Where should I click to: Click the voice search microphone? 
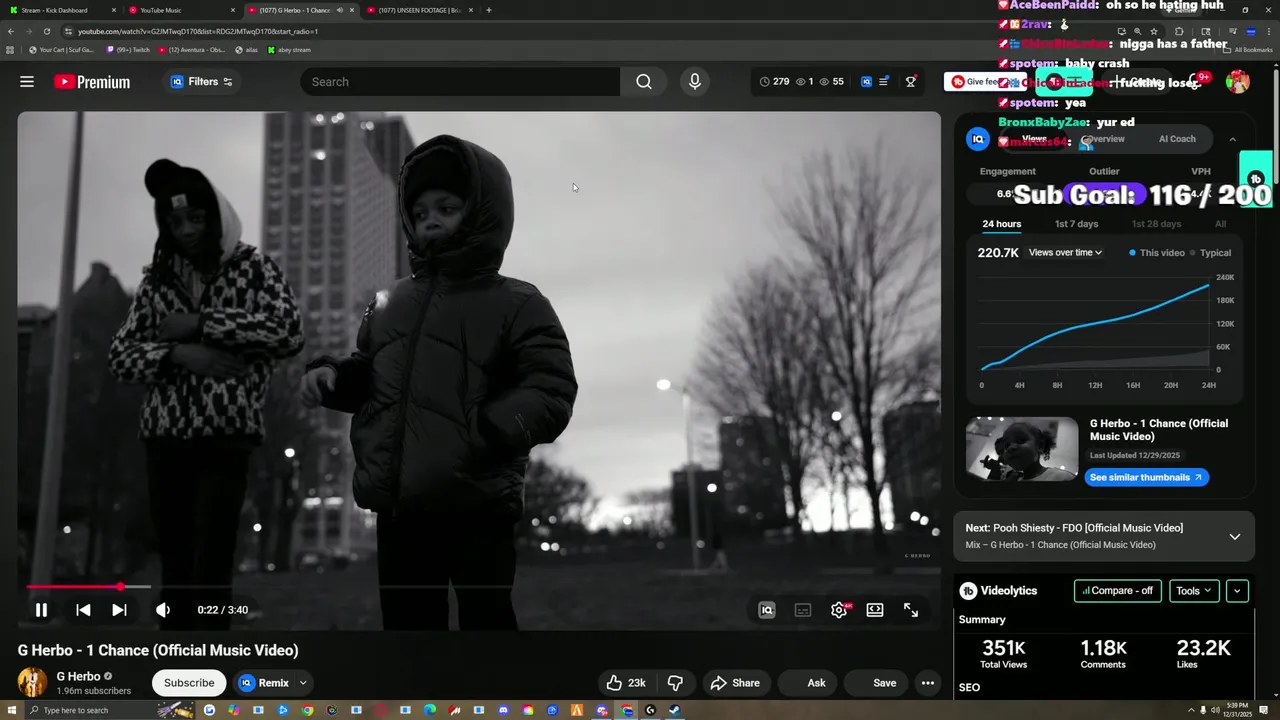coord(695,82)
